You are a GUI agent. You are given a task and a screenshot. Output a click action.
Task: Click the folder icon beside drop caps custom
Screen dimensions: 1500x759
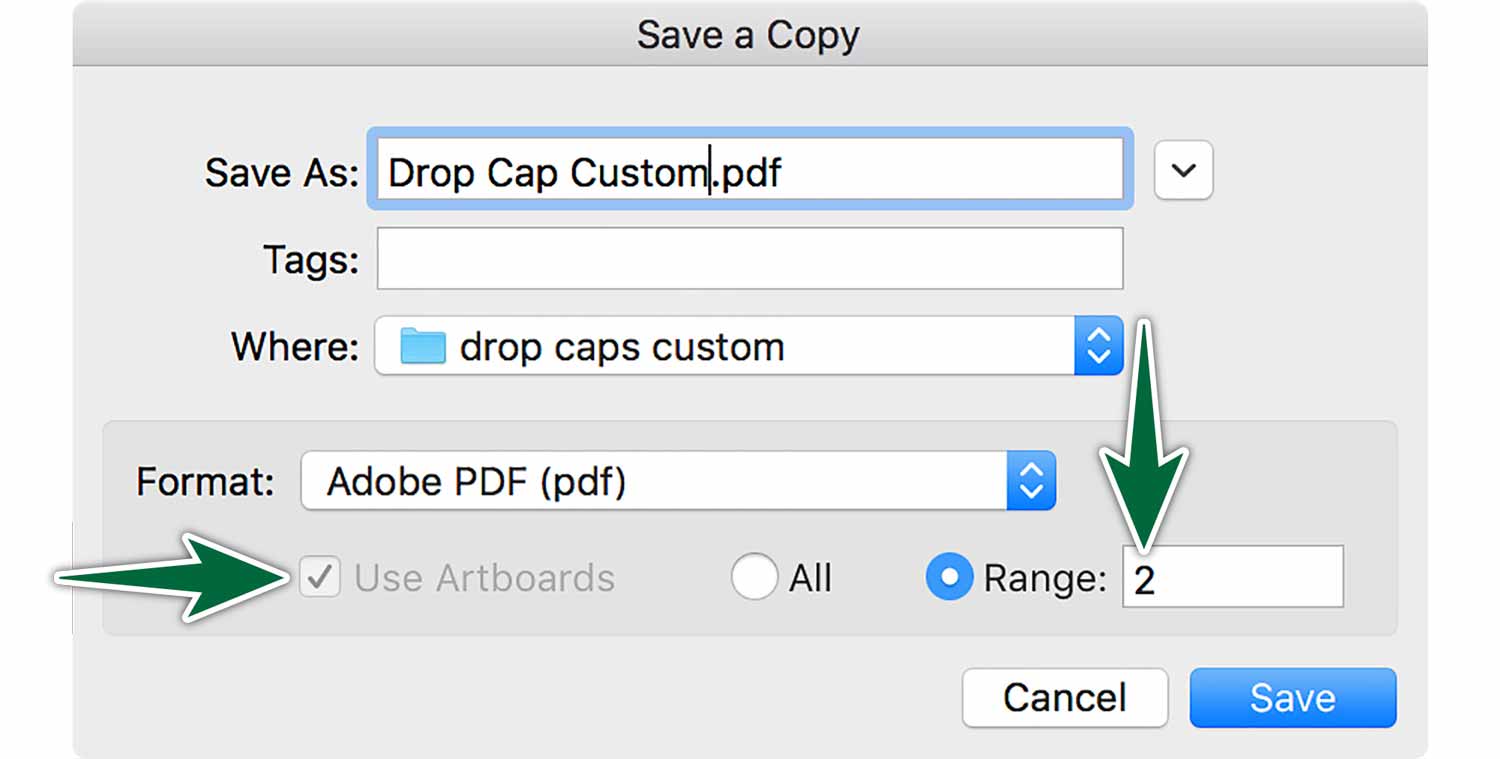pos(422,347)
